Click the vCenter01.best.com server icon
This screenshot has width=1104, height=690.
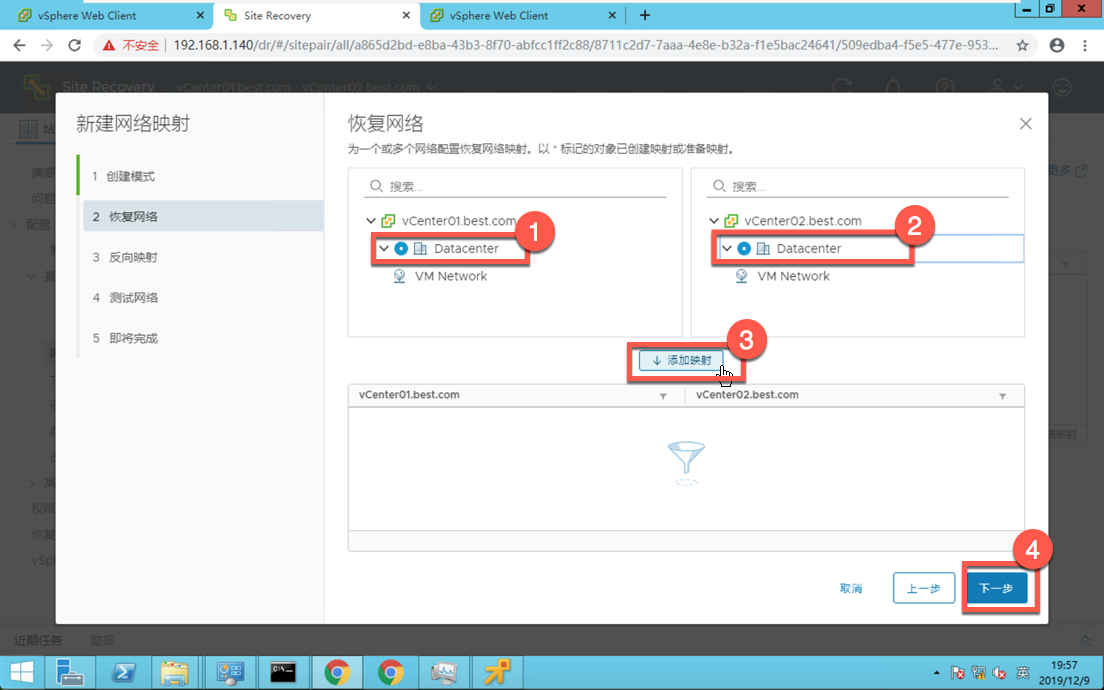click(x=388, y=221)
